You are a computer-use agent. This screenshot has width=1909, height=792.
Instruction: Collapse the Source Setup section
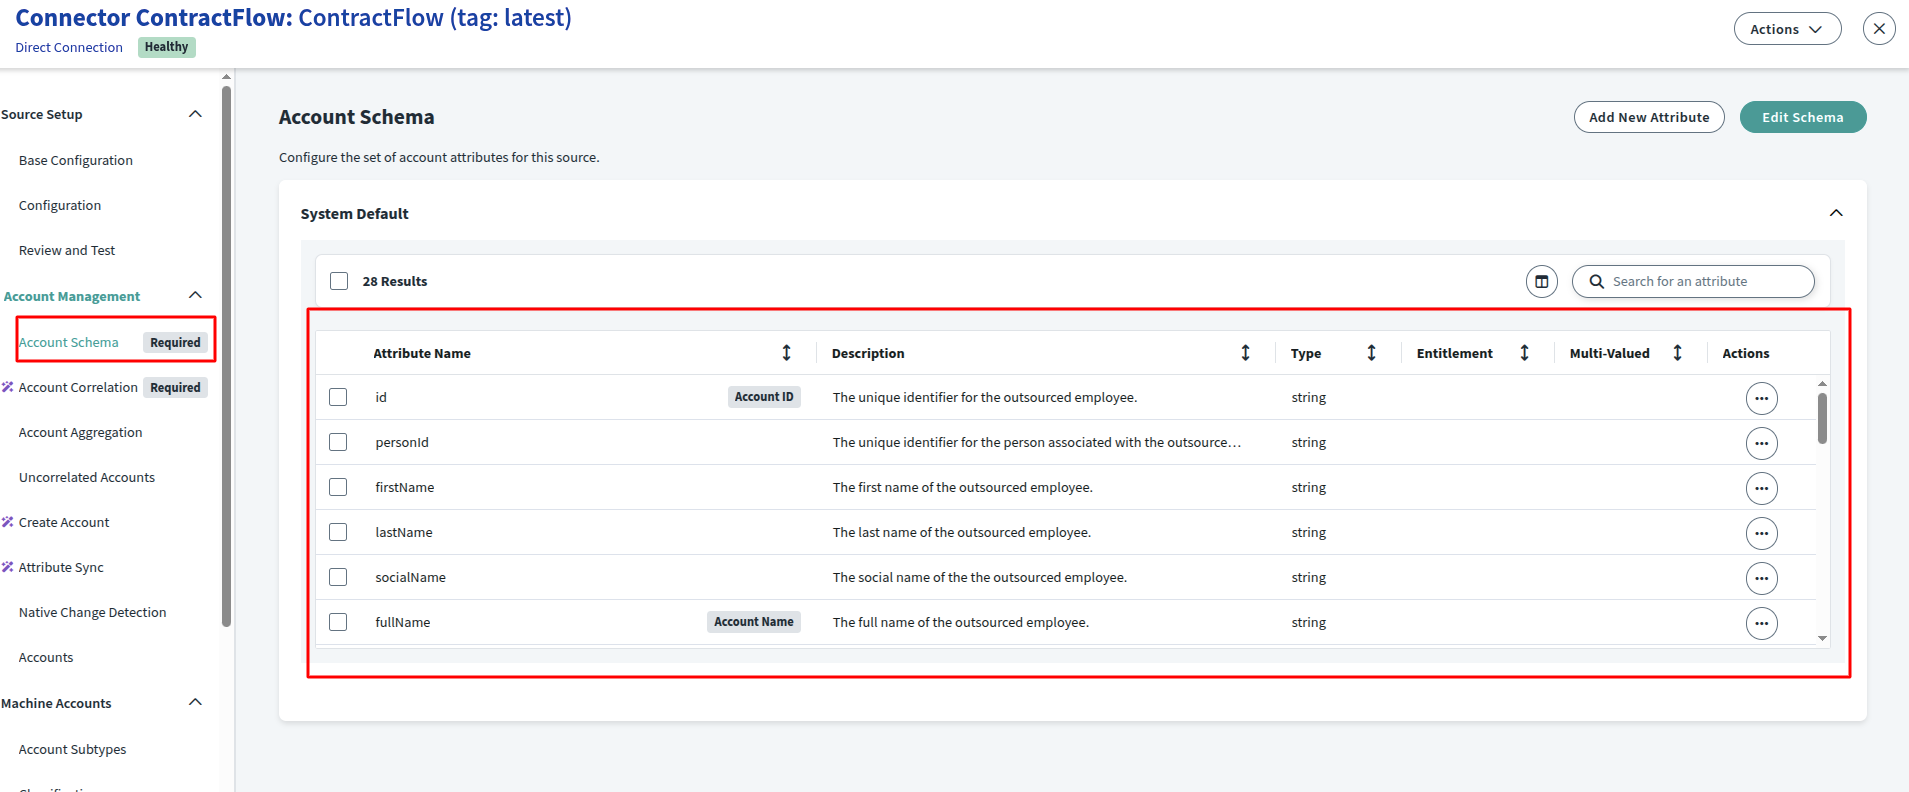195,114
